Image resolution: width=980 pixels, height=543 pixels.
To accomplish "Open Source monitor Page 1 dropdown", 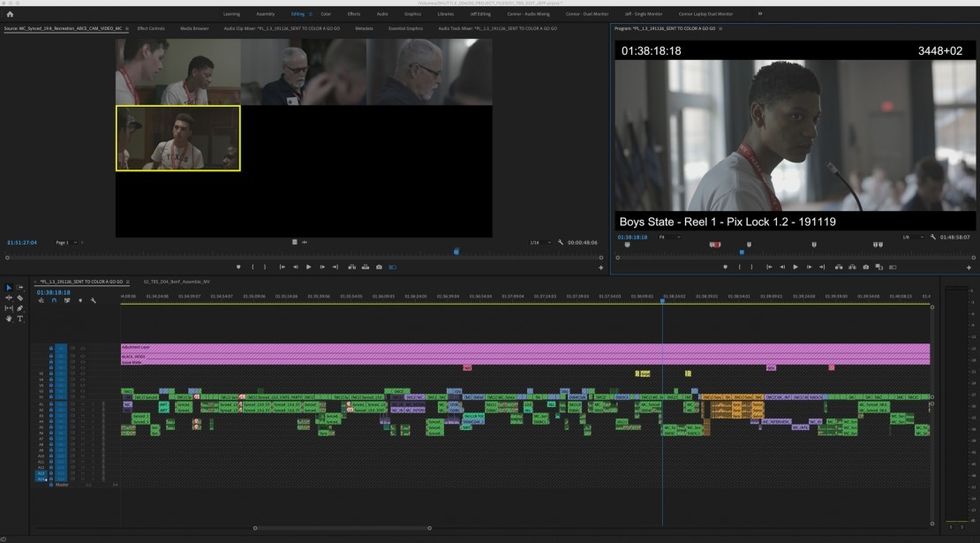I will pos(69,242).
